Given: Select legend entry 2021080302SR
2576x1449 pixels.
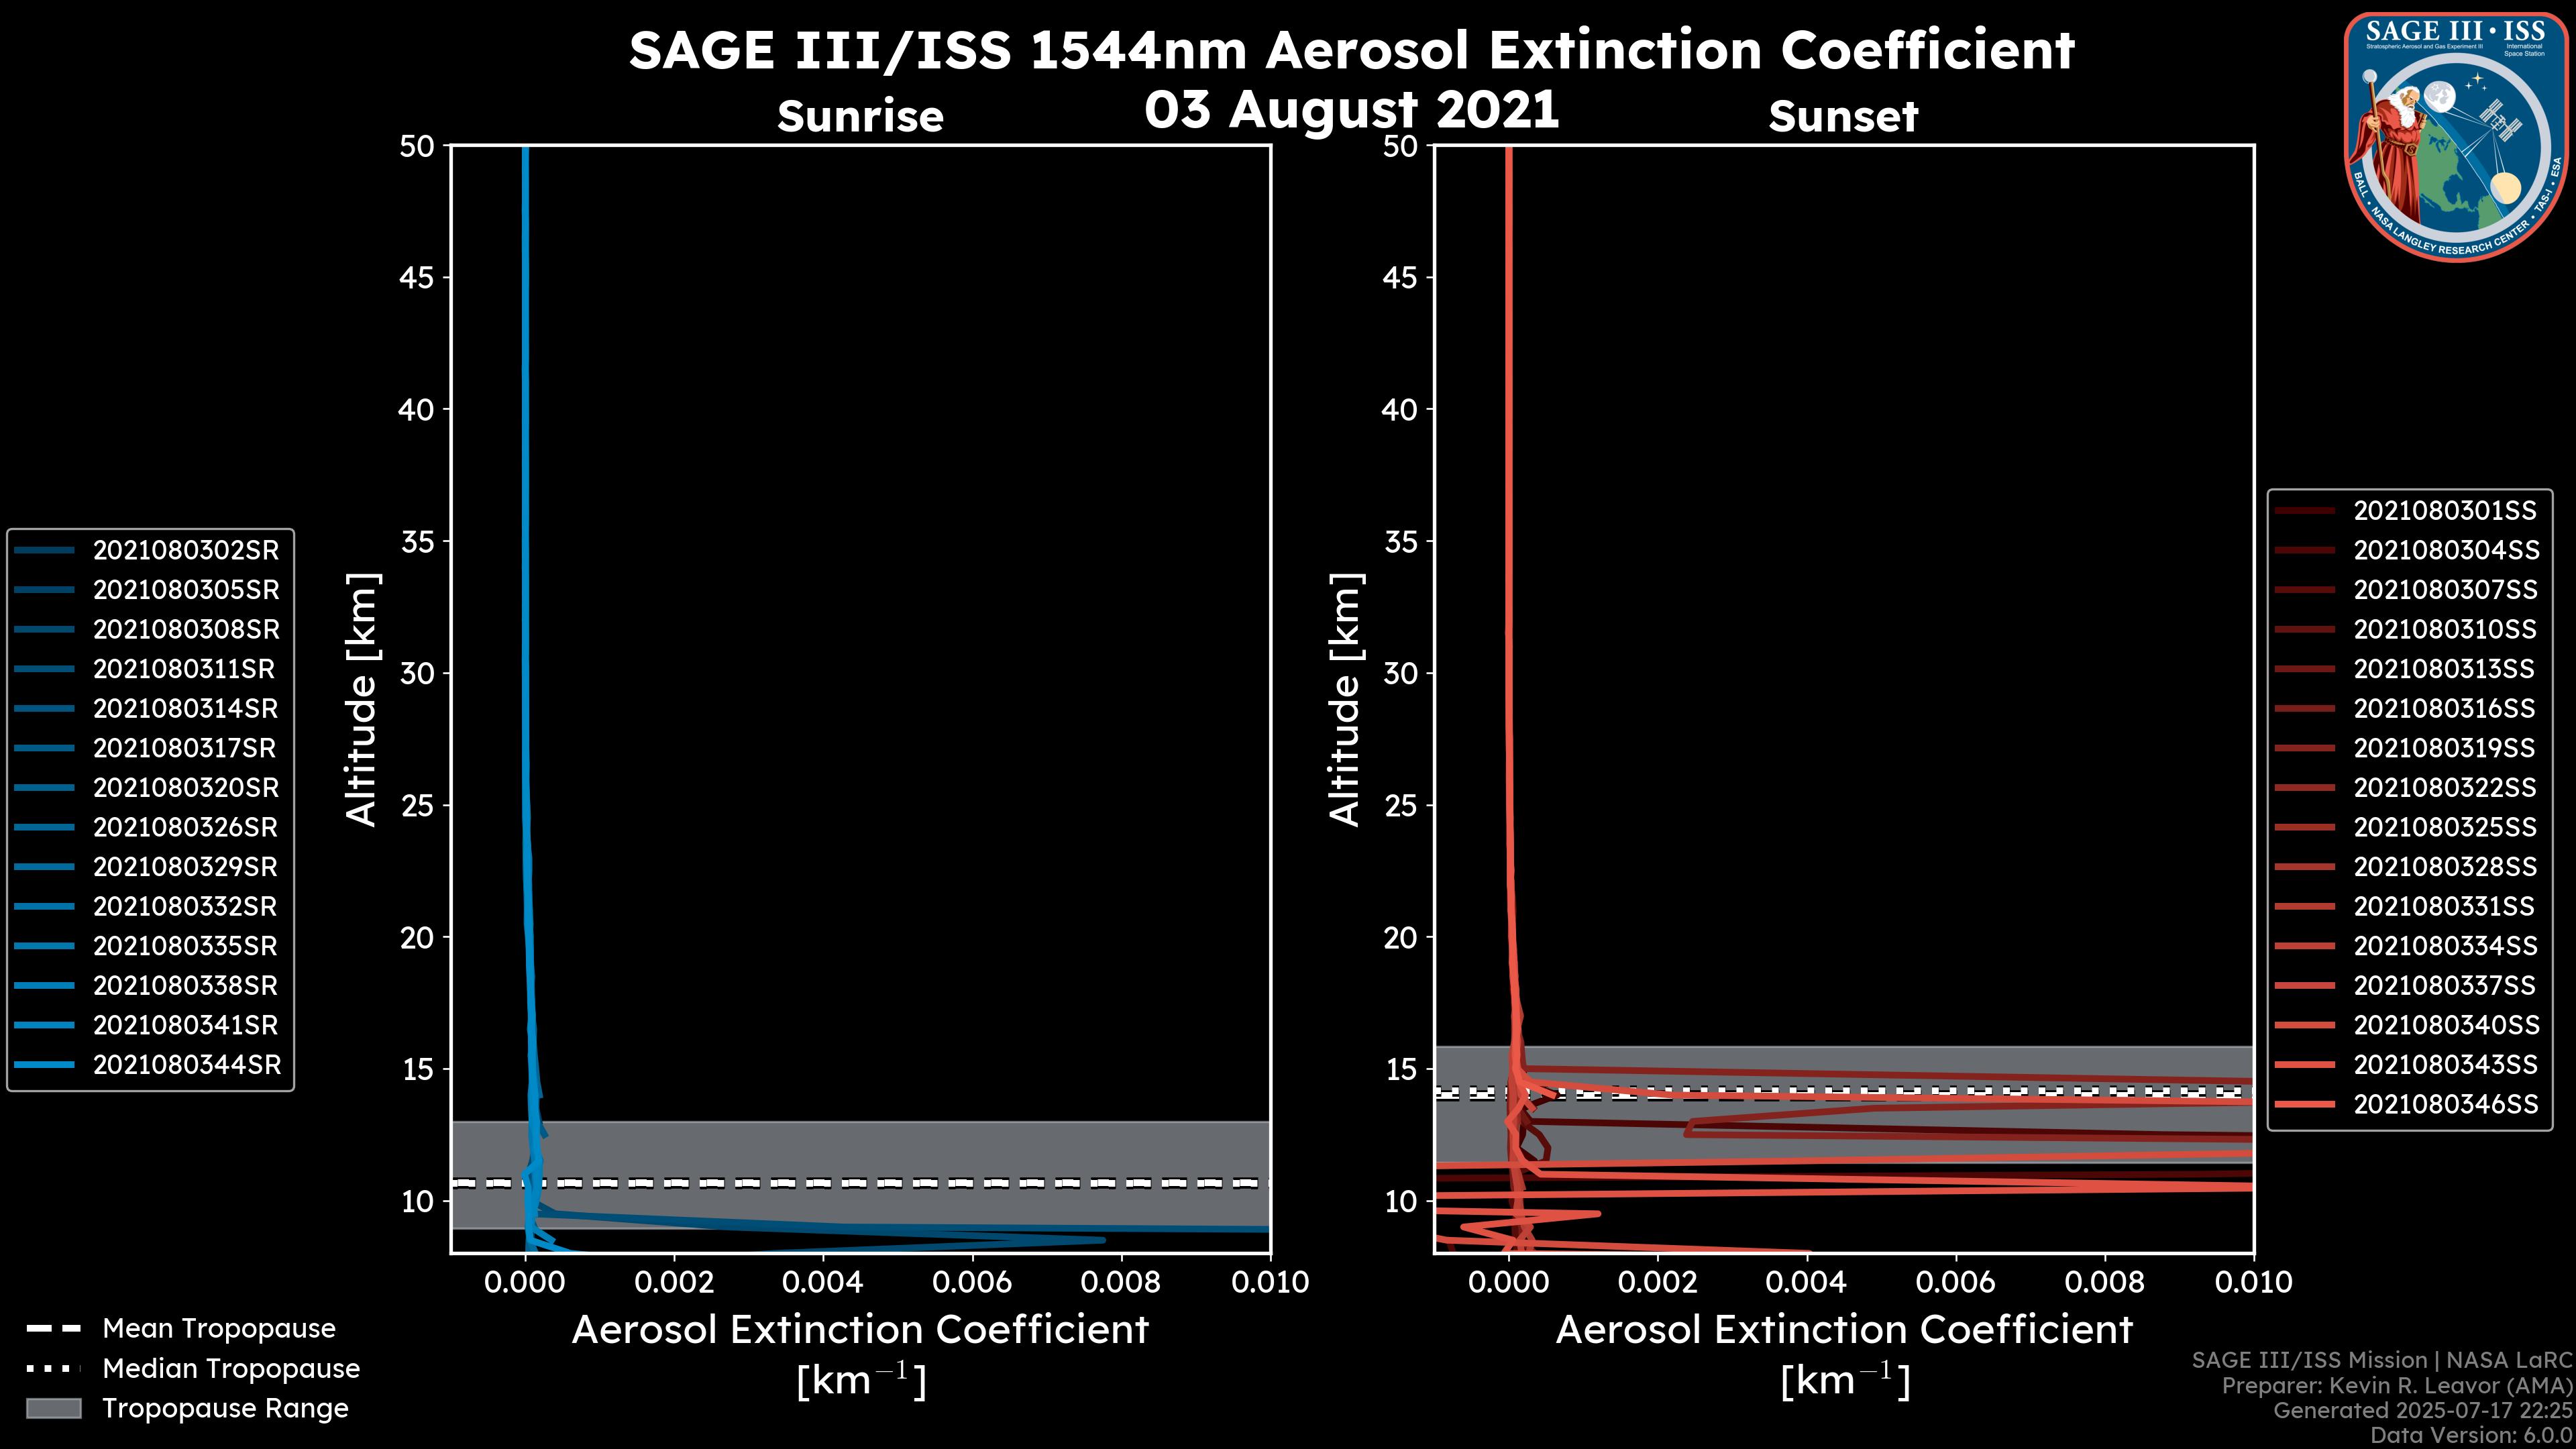Looking at the screenshot, I should click(185, 550).
